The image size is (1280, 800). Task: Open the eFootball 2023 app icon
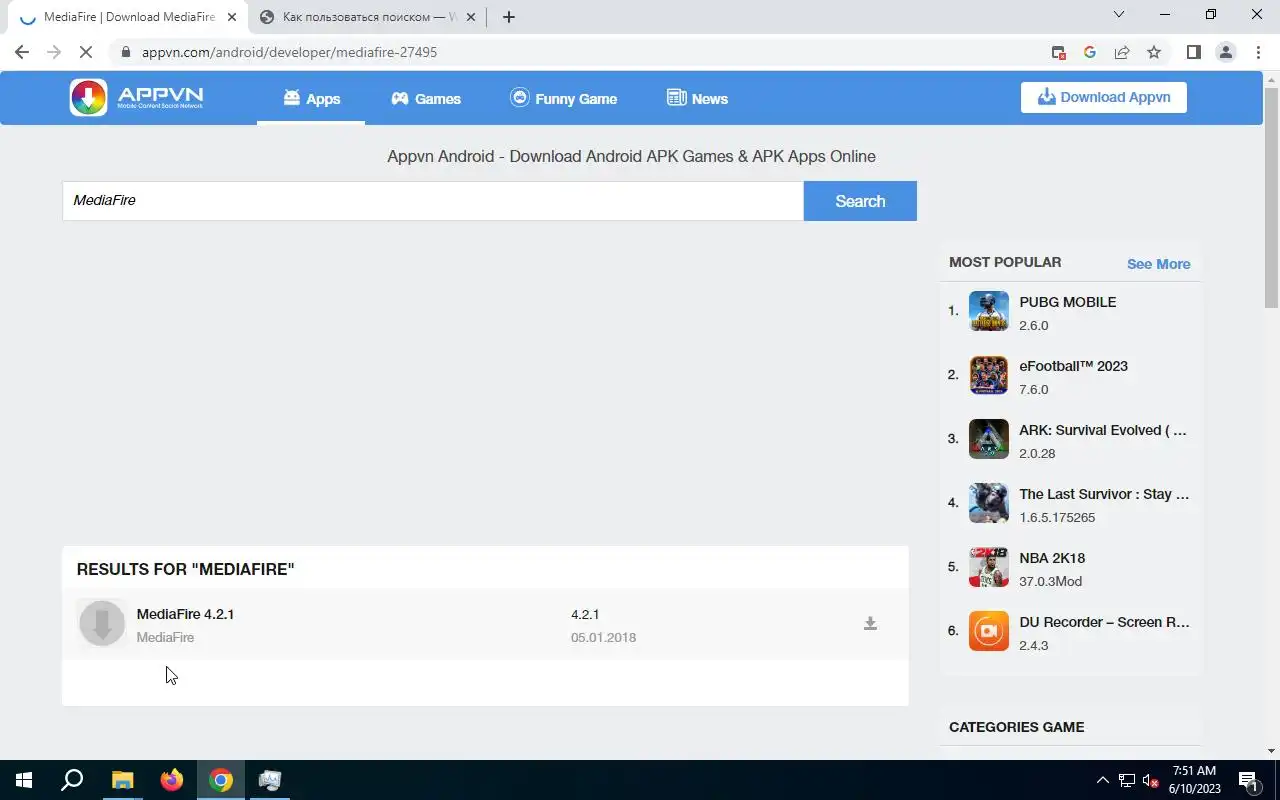point(989,375)
